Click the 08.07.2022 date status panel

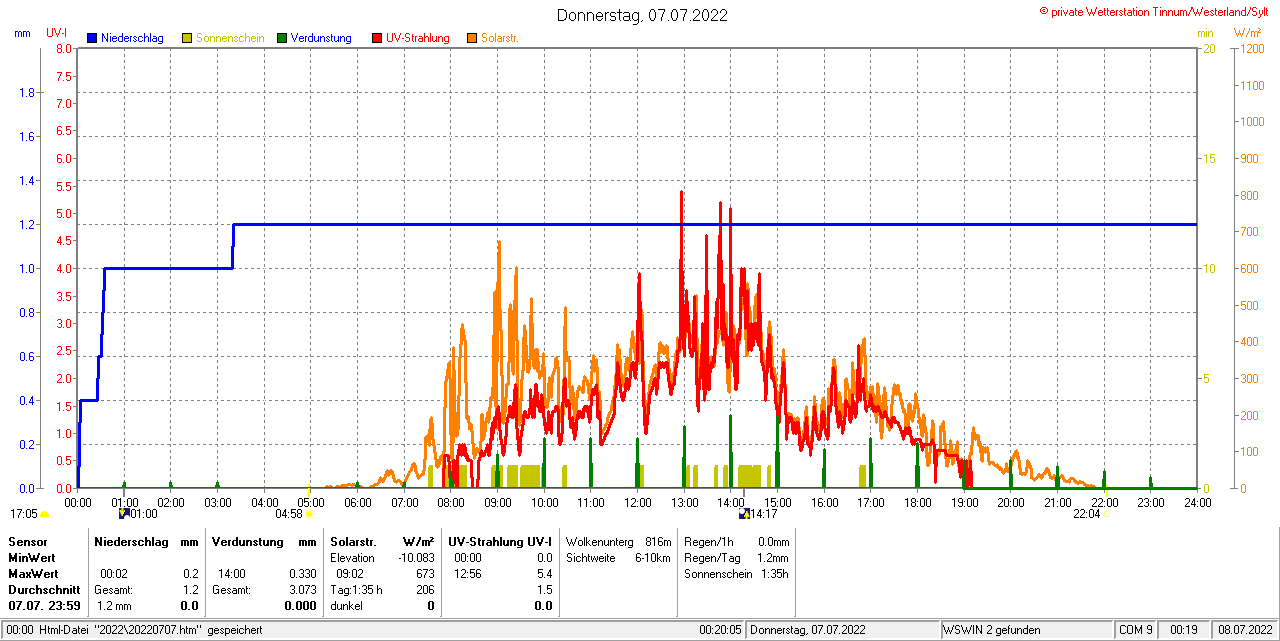pos(1244,630)
